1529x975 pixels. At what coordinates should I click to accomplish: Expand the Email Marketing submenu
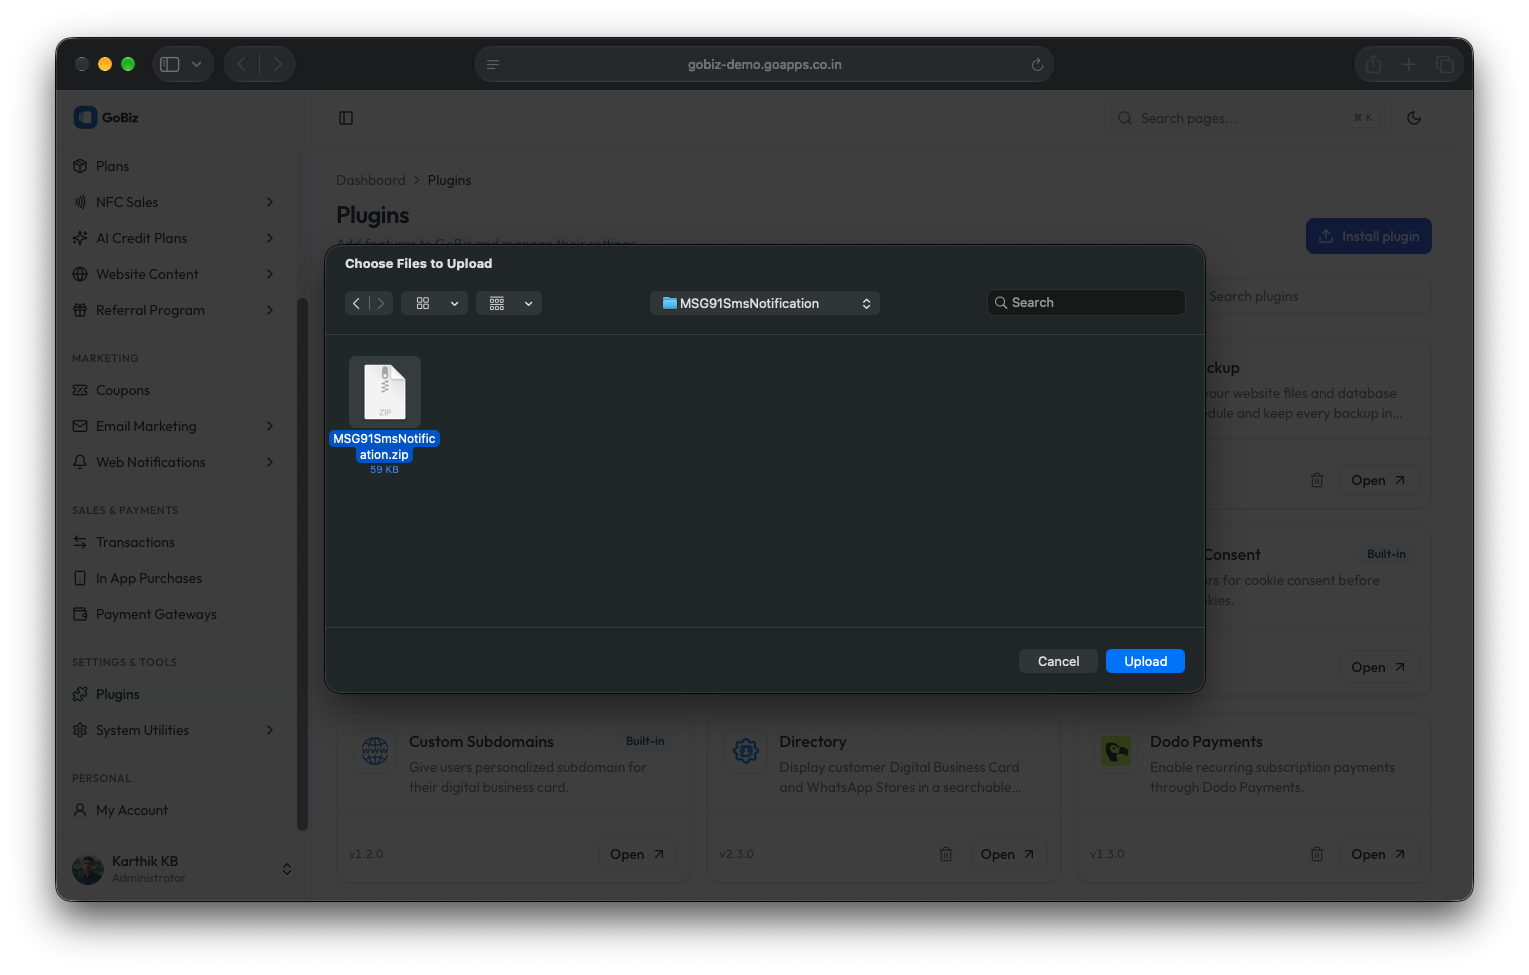270,426
